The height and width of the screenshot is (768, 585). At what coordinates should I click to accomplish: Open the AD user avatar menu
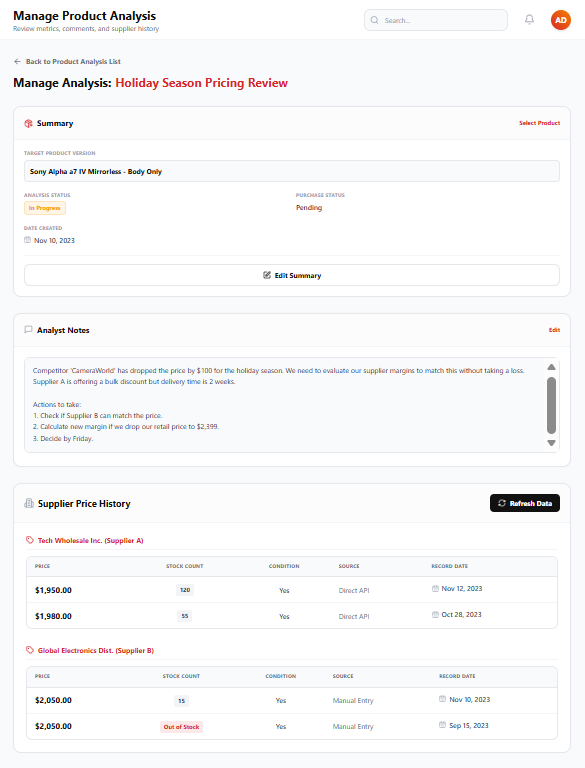tap(561, 20)
